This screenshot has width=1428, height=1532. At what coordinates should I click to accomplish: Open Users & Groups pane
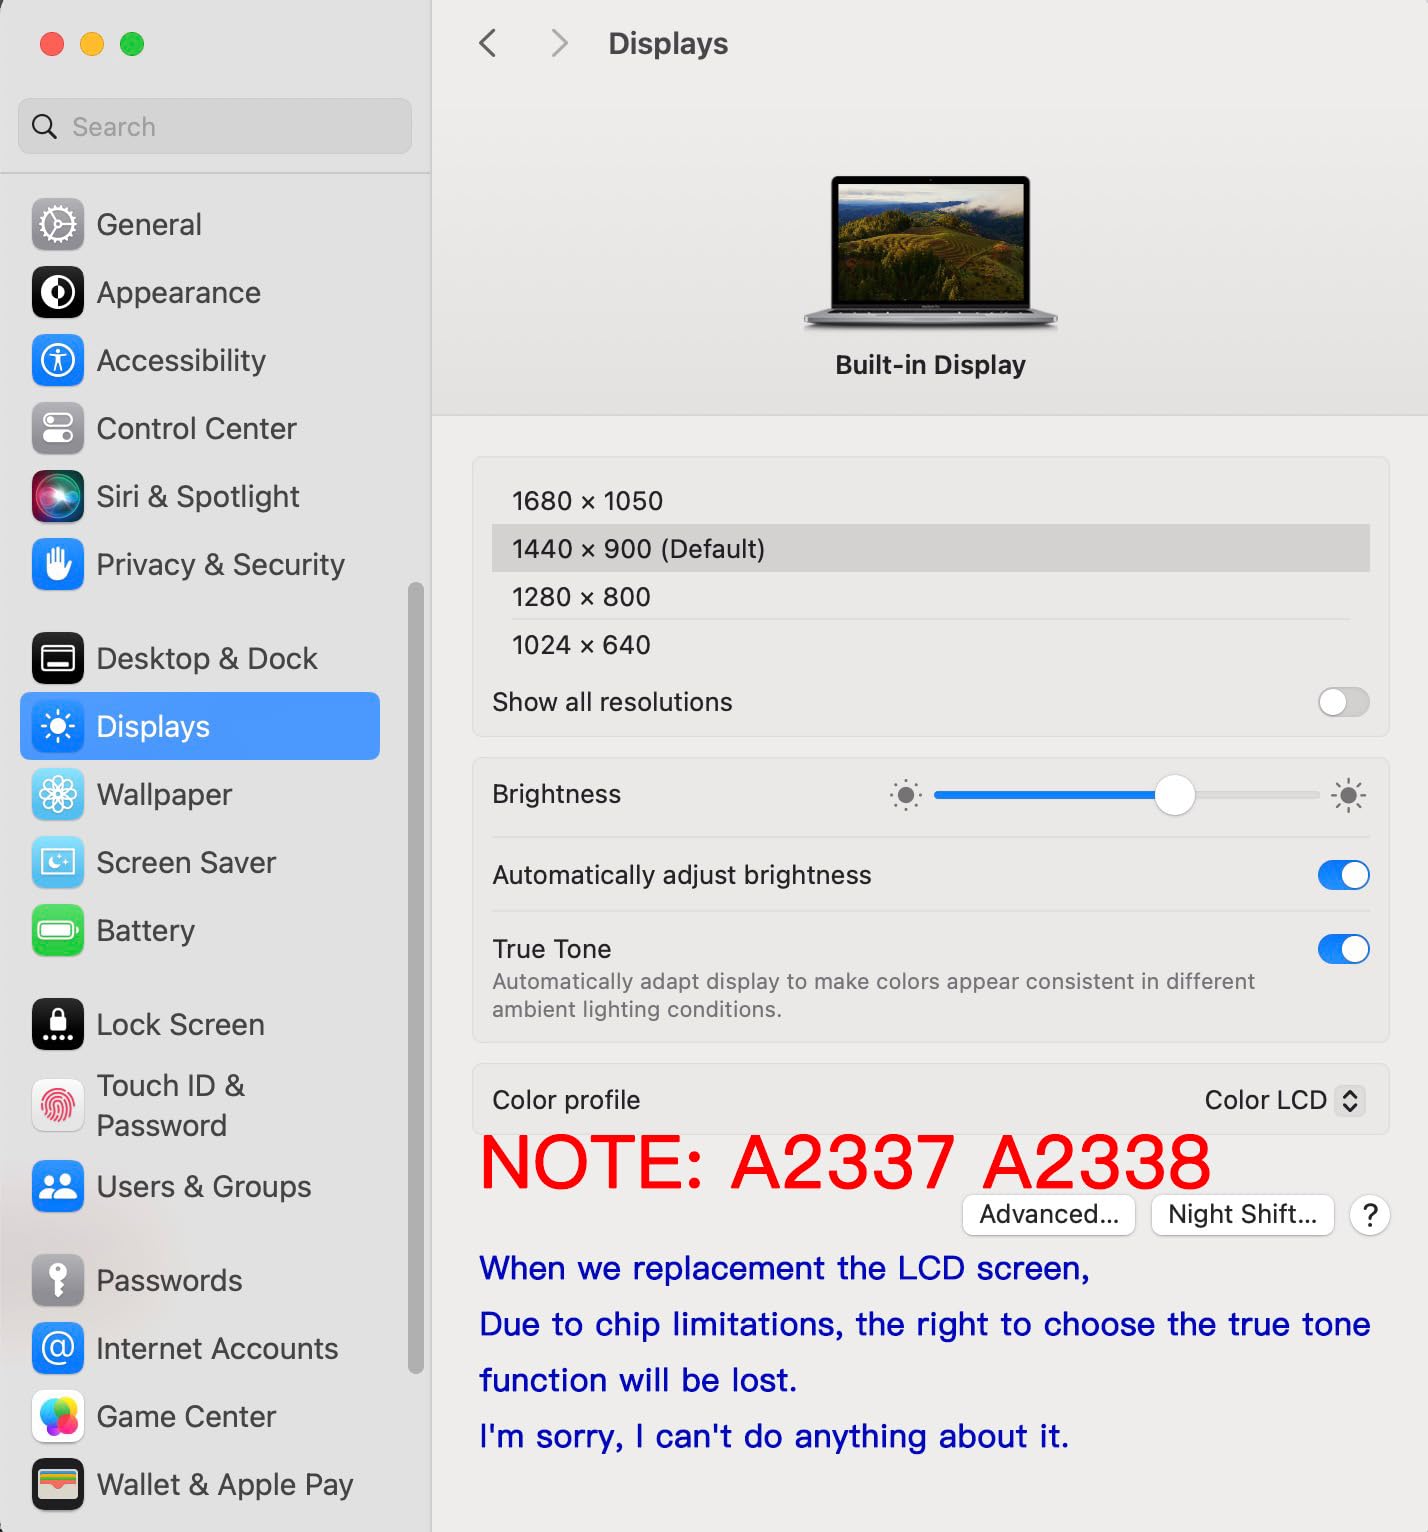204,1186
